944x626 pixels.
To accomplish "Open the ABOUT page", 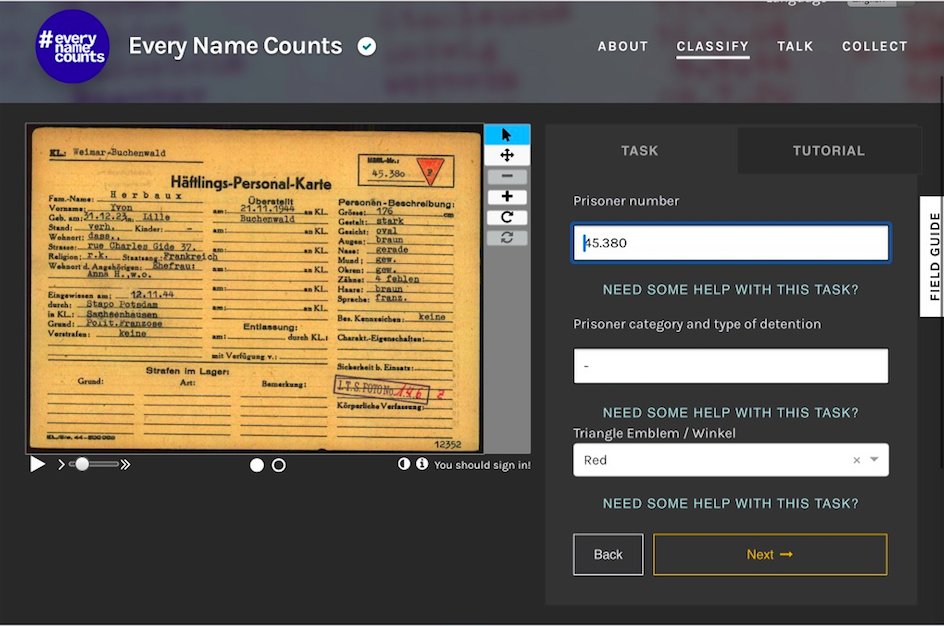I will (x=623, y=46).
